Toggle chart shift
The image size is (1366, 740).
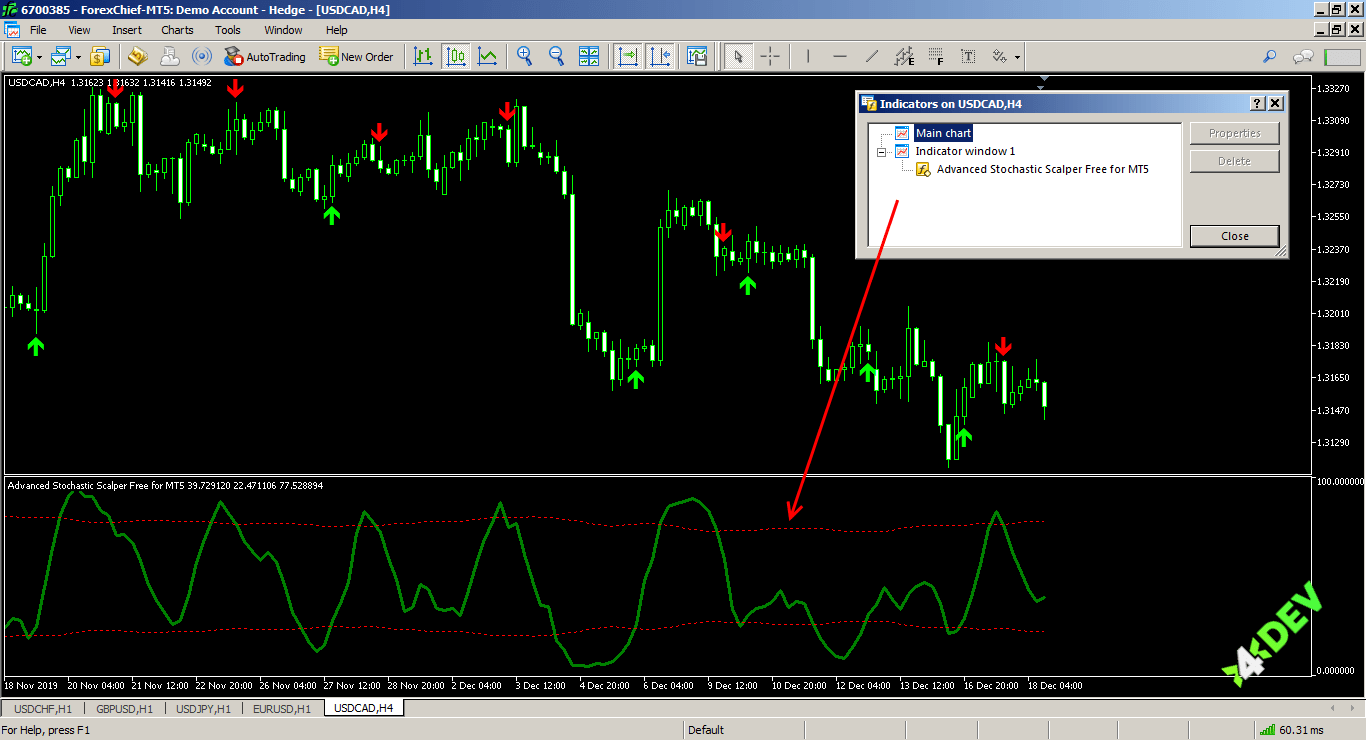click(660, 56)
